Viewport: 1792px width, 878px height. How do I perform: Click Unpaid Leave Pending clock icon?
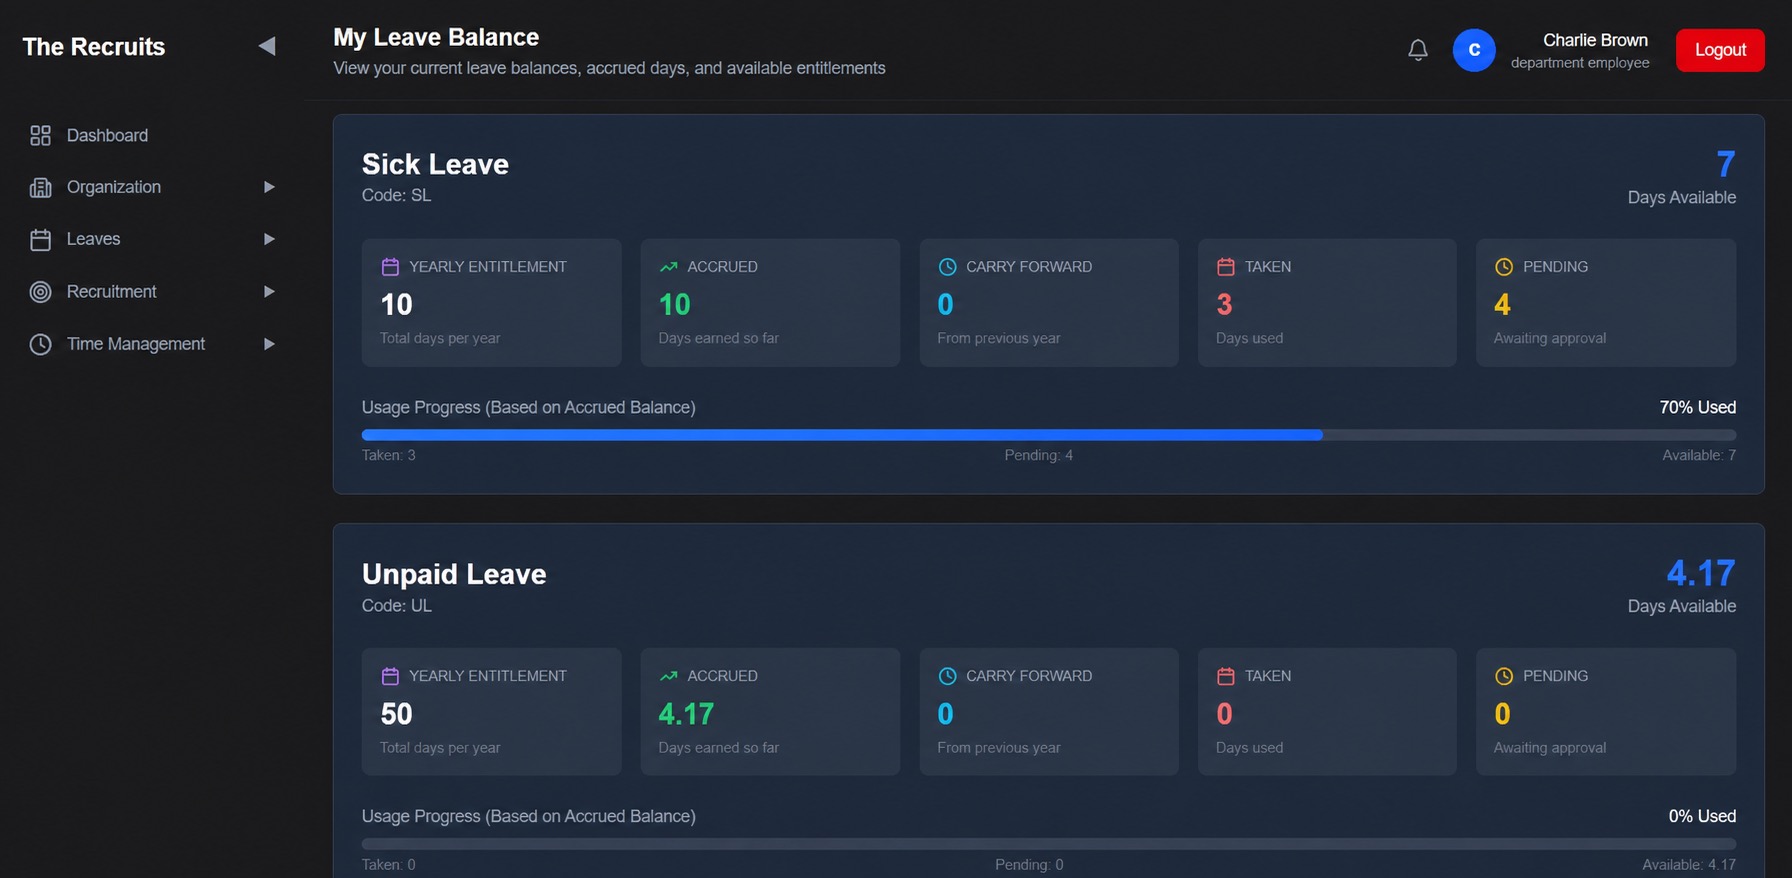(1504, 676)
